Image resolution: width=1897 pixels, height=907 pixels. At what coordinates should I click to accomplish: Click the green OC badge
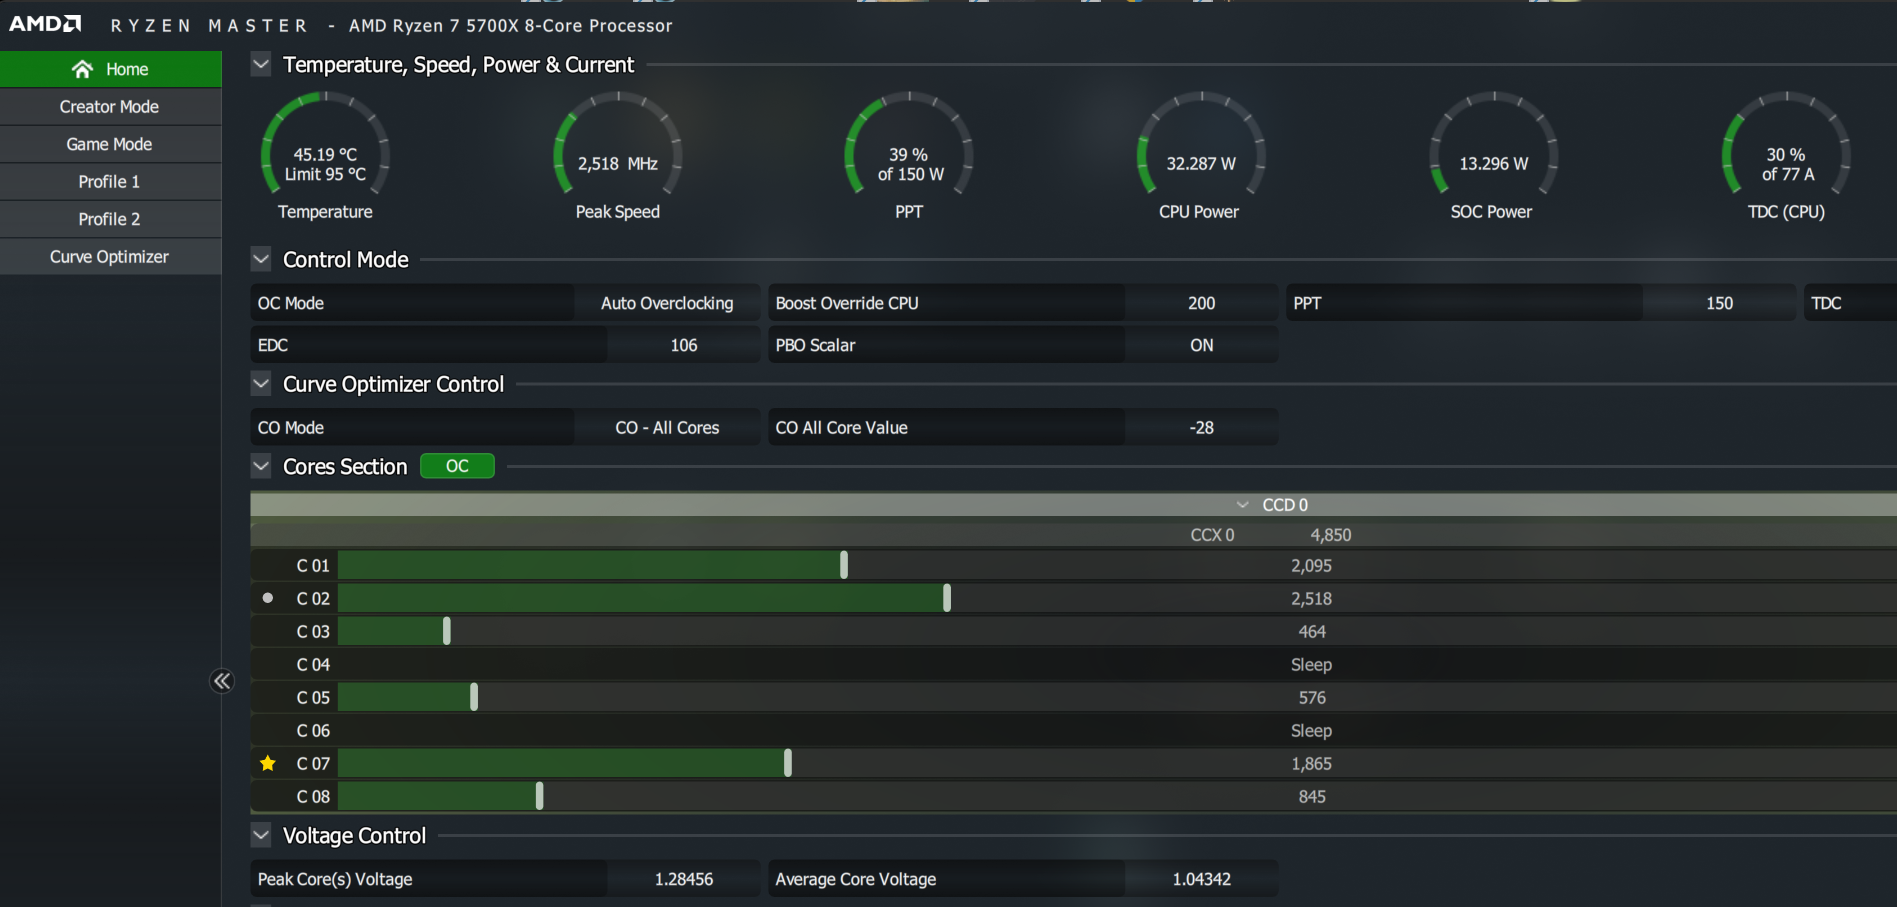[457, 466]
